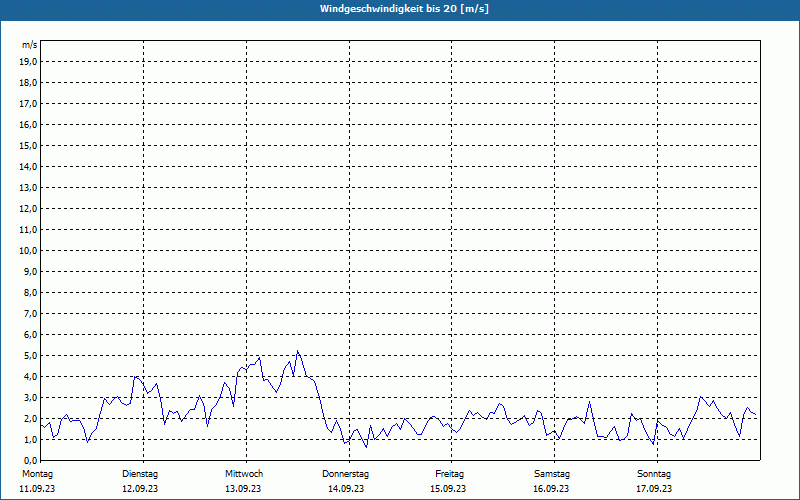Viewport: 800px width, 500px height.
Task: Click the 3,0 y-axis label
Action: click(x=30, y=397)
